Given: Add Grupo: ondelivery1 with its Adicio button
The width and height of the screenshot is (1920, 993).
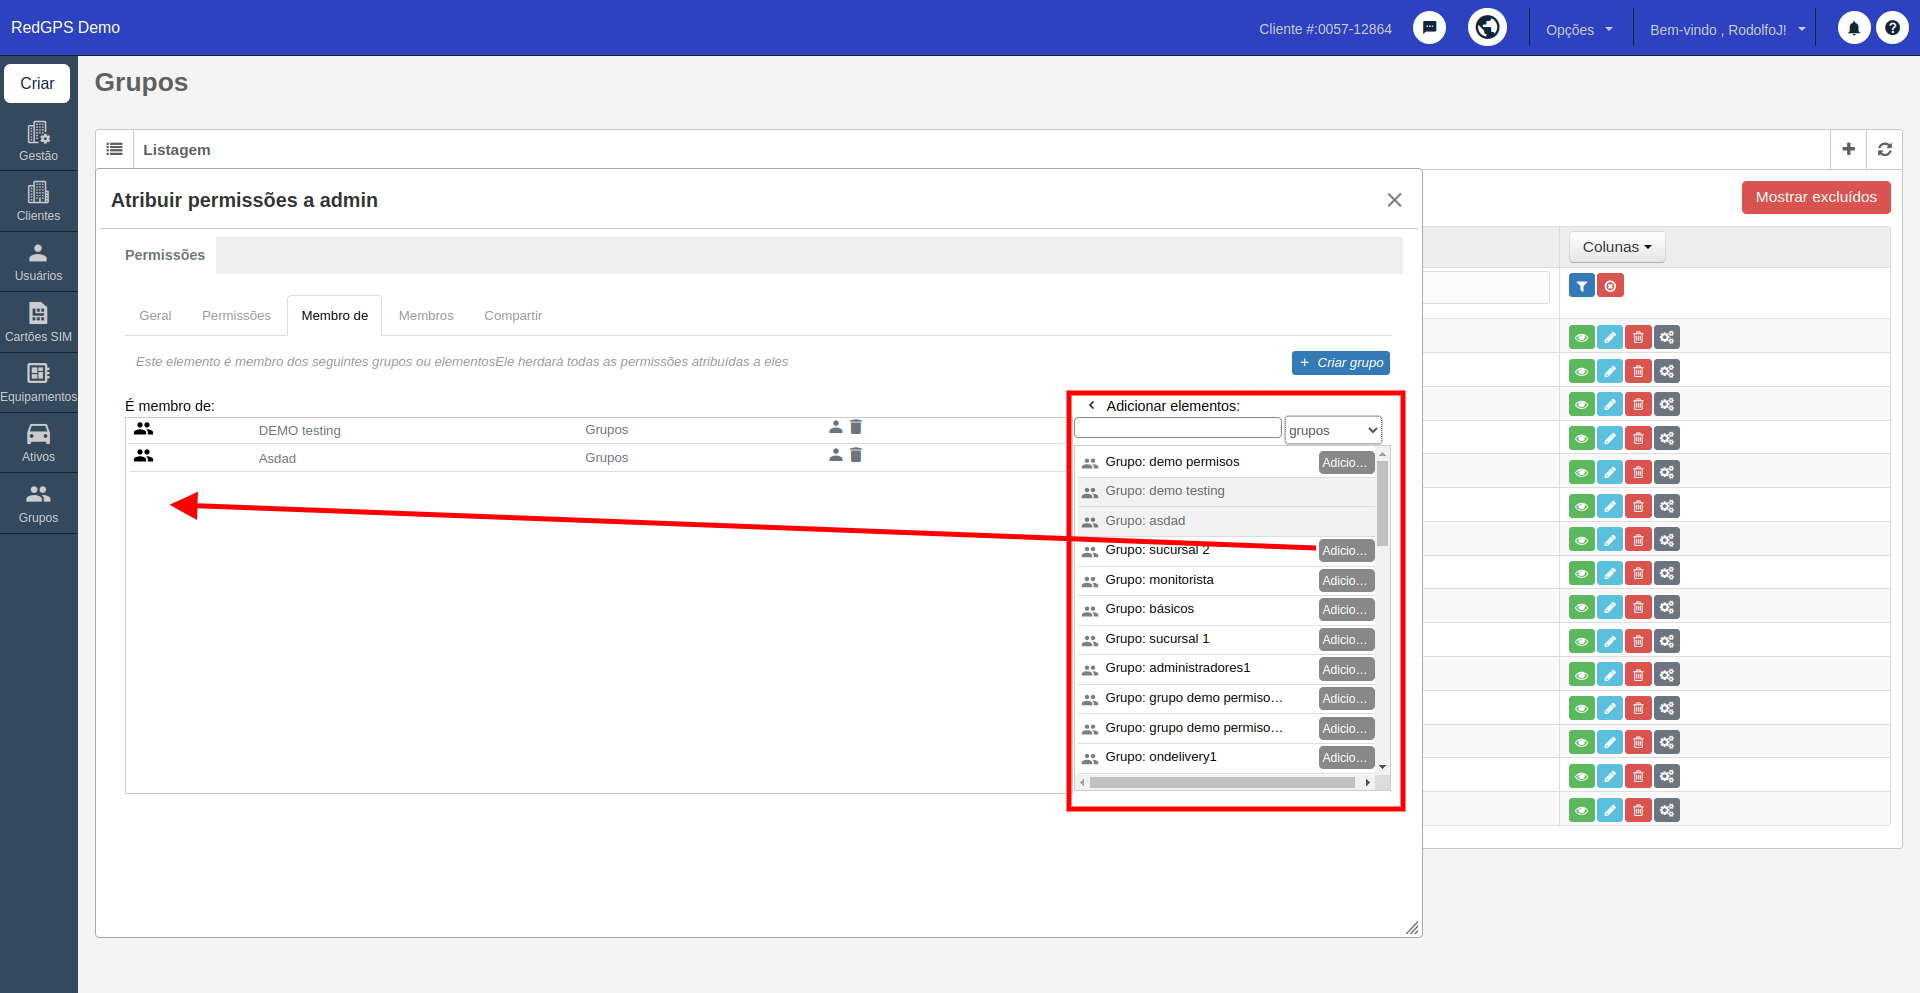Looking at the screenshot, I should pos(1346,758).
